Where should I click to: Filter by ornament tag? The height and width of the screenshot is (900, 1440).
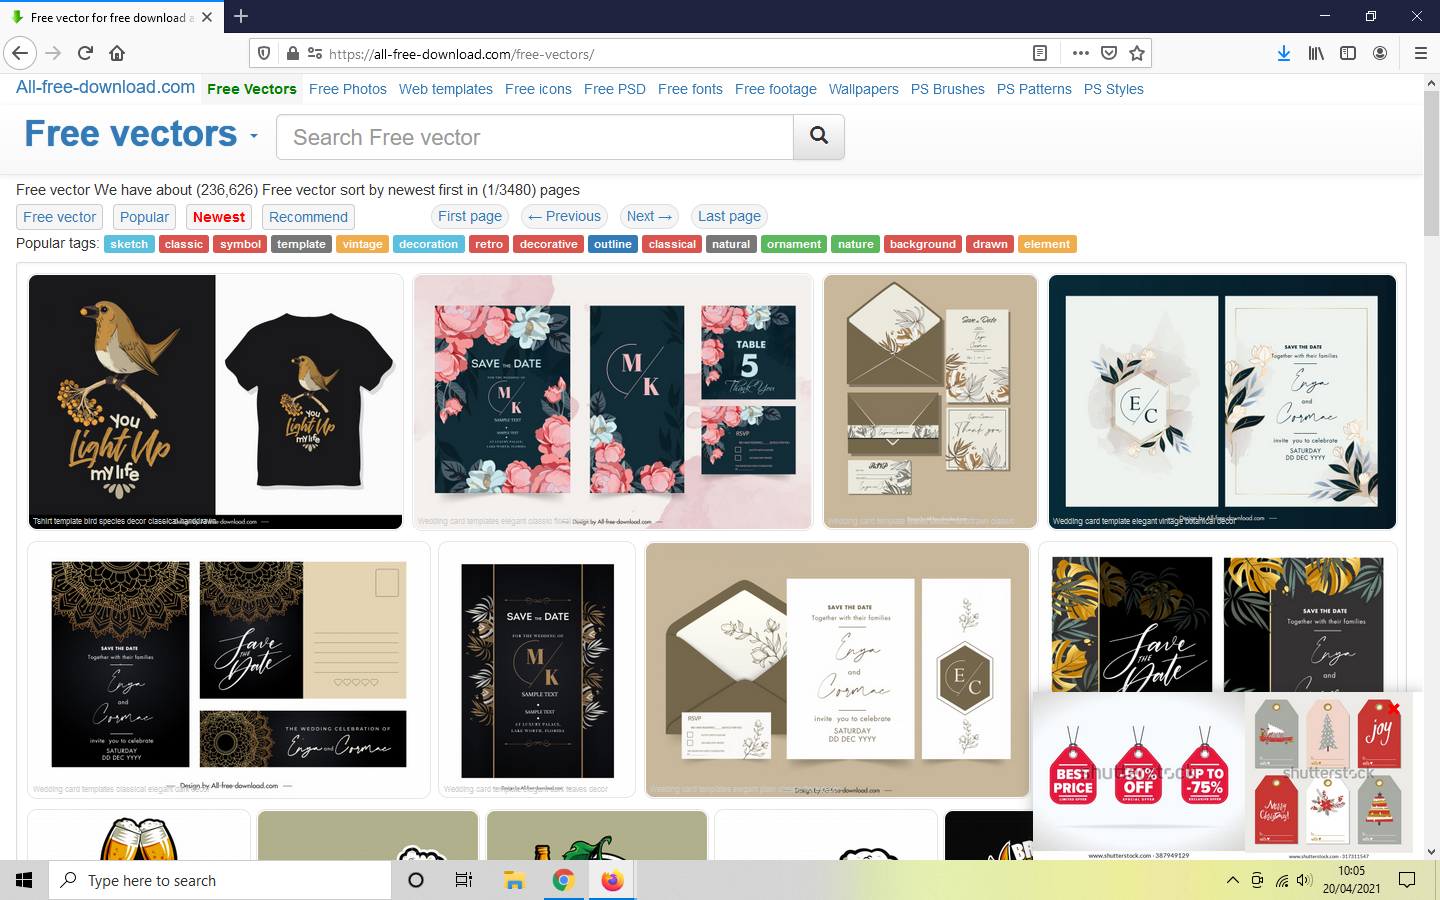click(794, 244)
